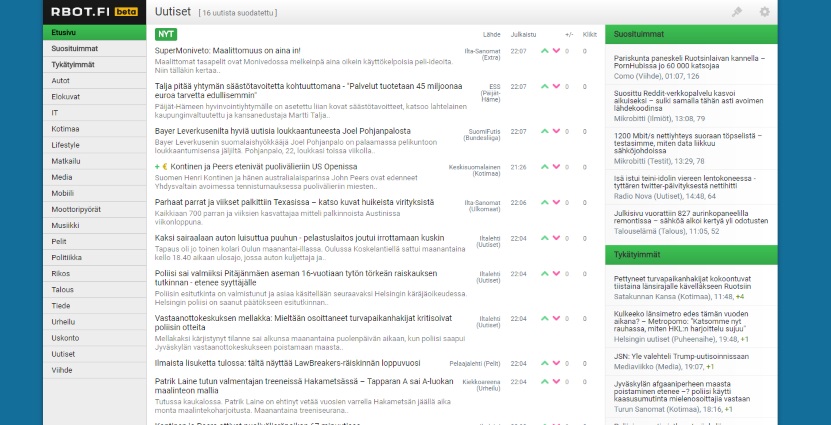Click the RBOT.FI beta logo
The height and width of the screenshot is (425, 831).
tap(94, 12)
